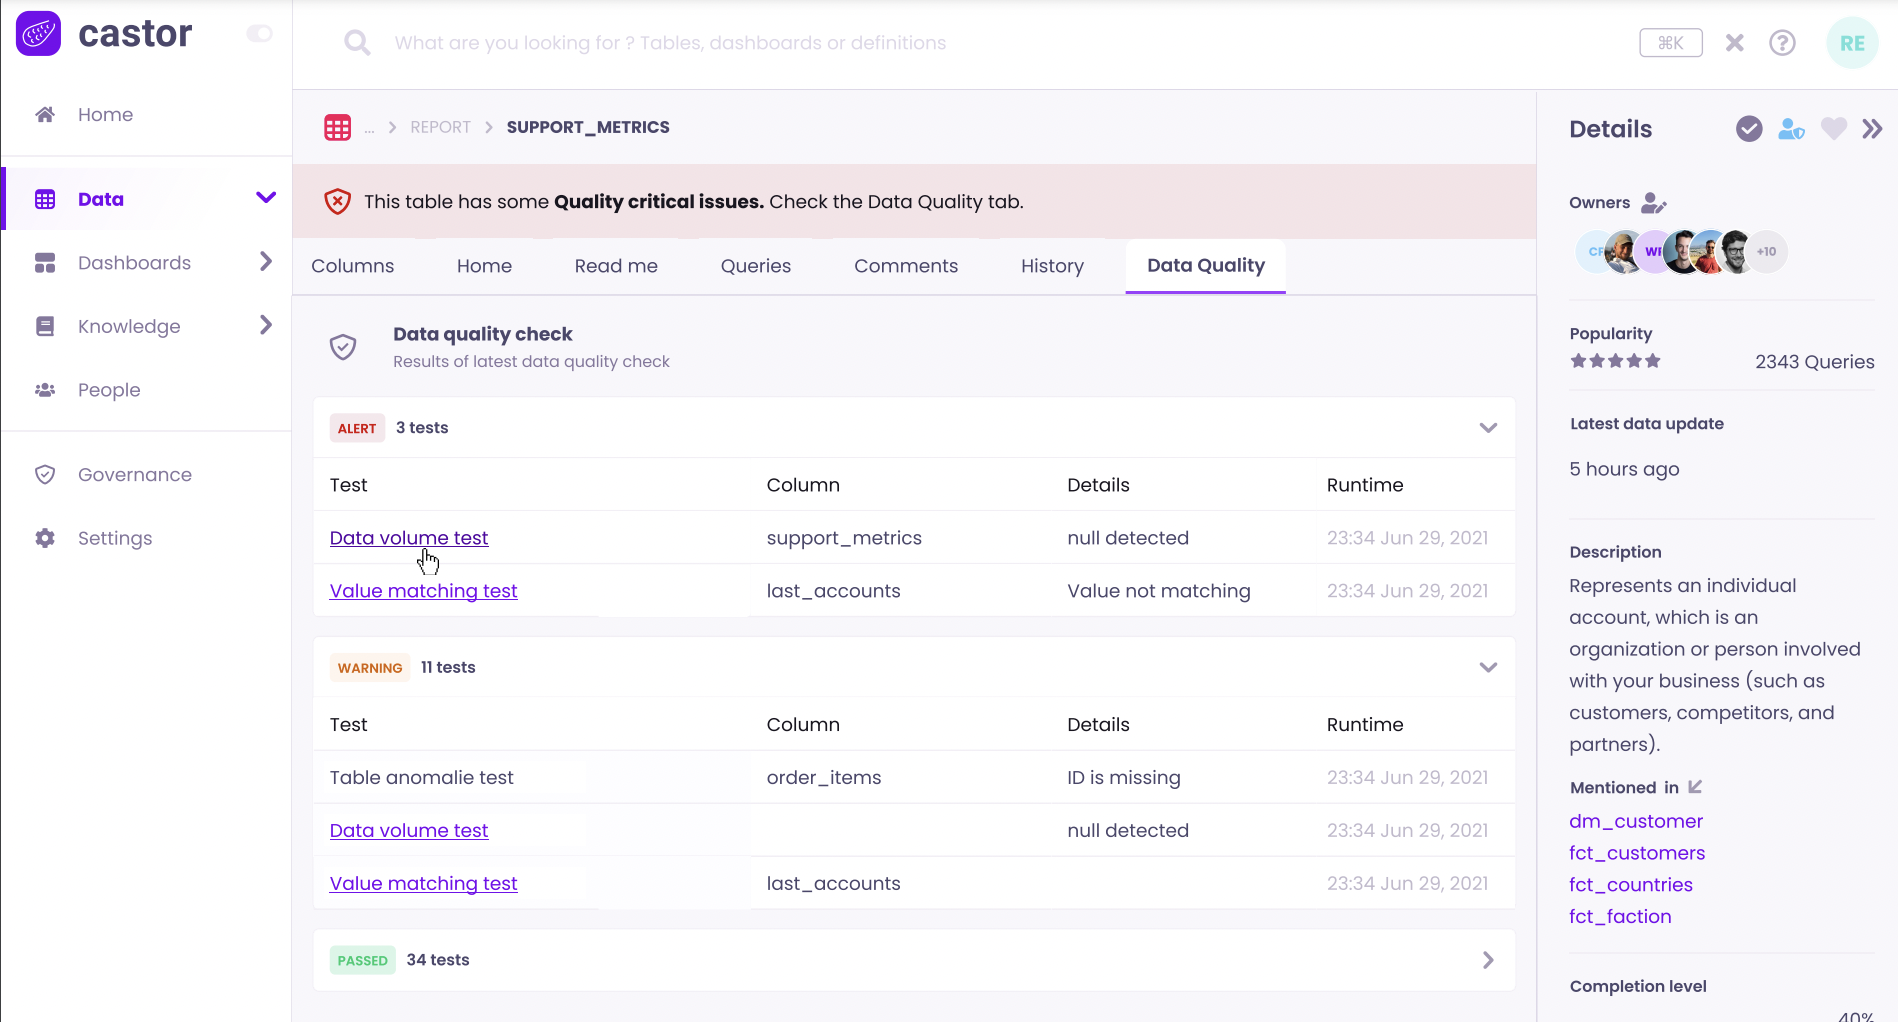Expand the PASSED 34 tests section
This screenshot has width=1898, height=1022.
1488,960
